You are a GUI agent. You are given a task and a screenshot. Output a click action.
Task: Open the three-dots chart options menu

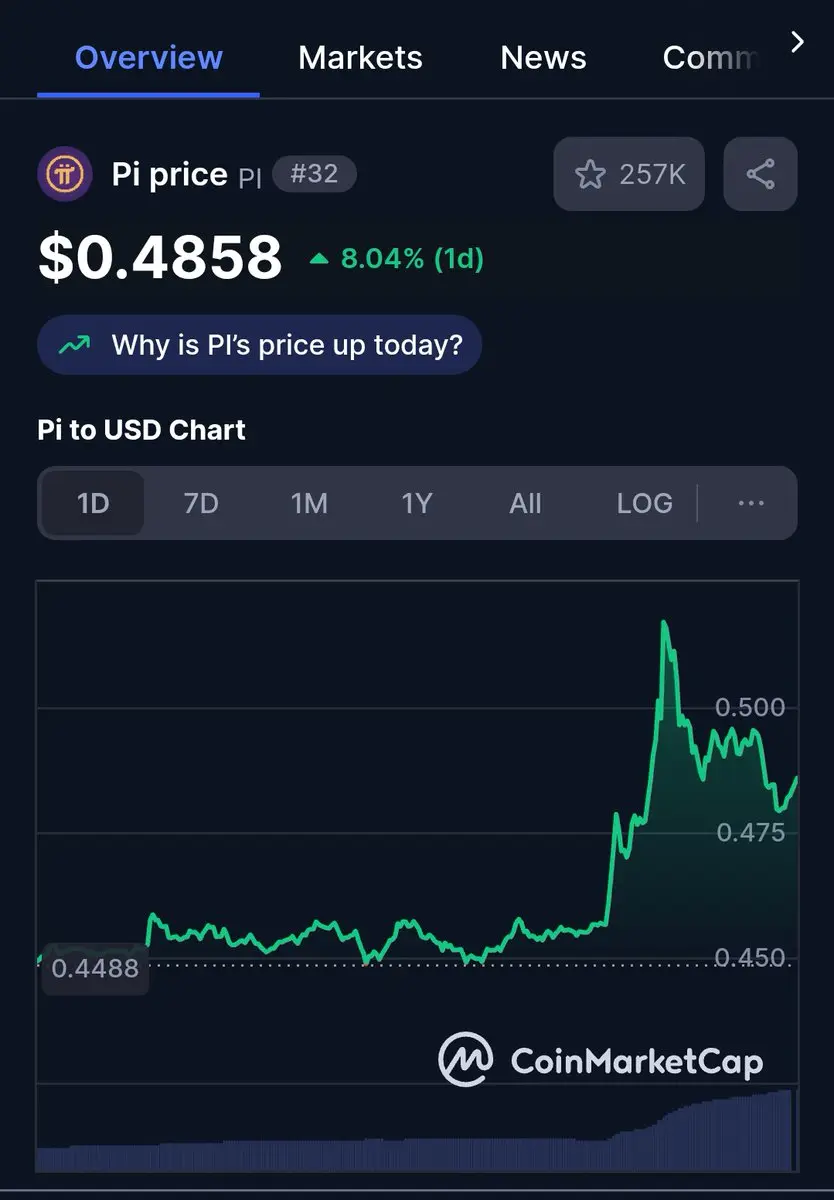point(751,503)
